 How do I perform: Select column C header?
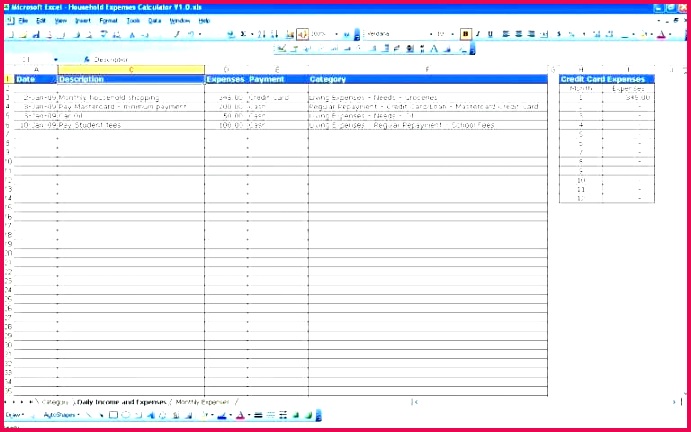click(x=131, y=70)
